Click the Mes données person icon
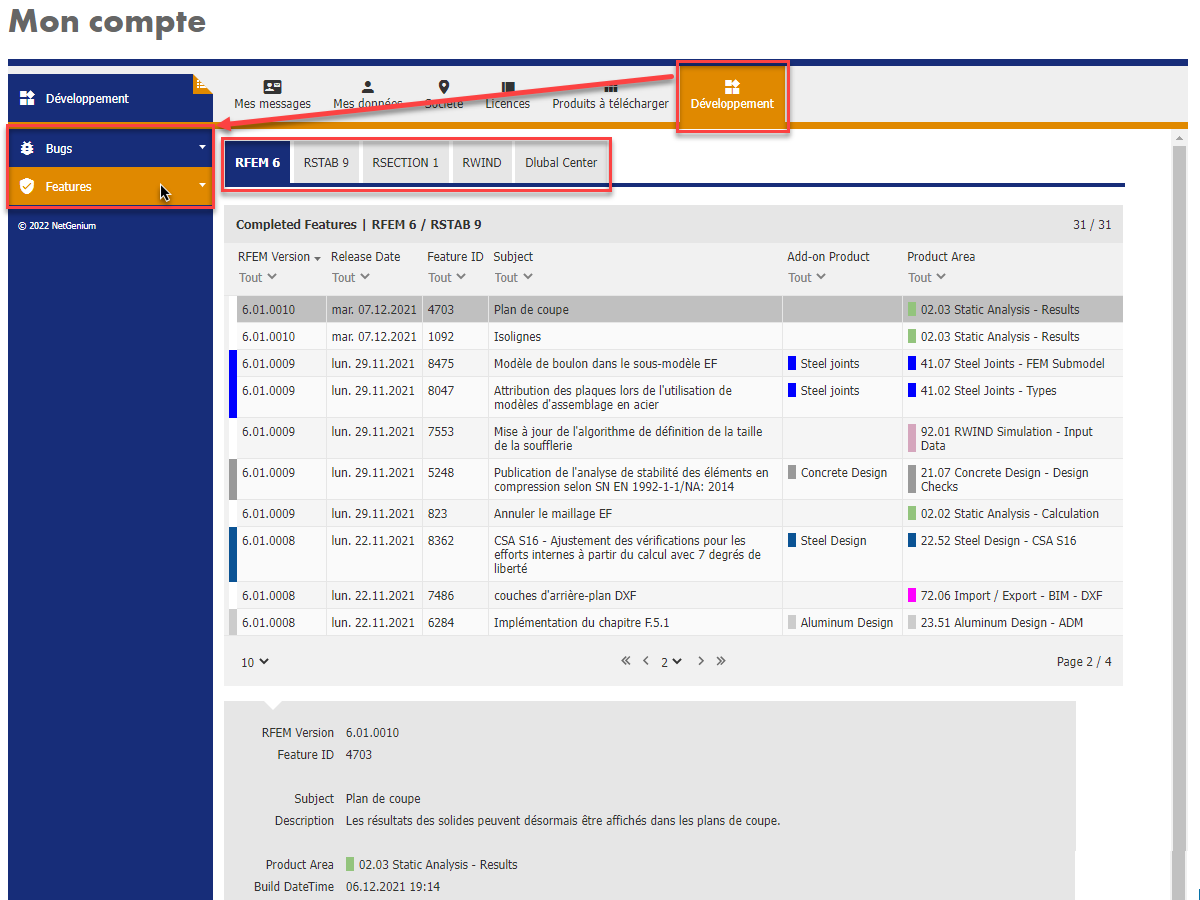 pyautogui.click(x=367, y=88)
